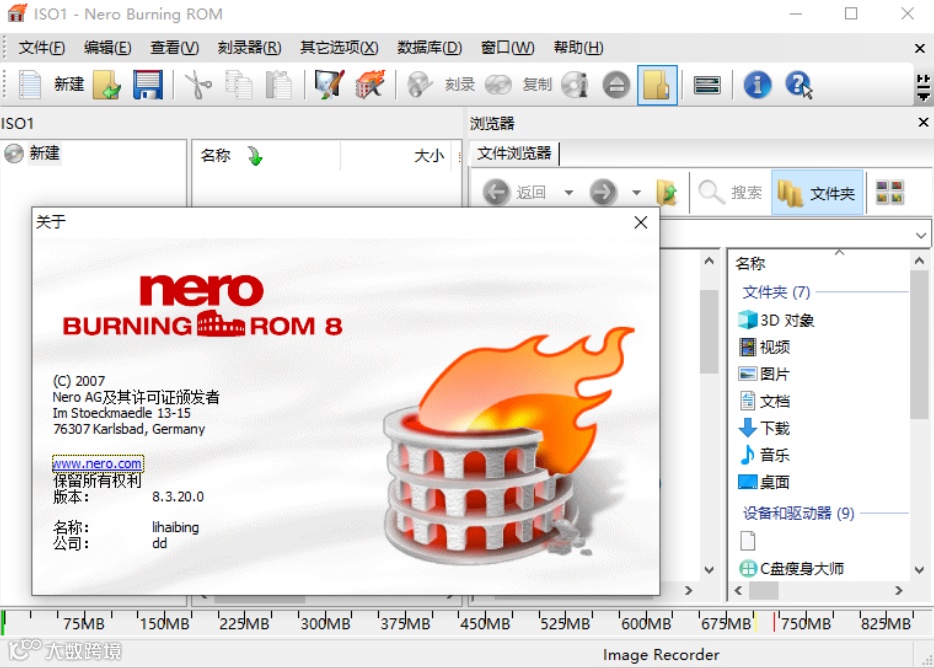Image resolution: width=934 pixels, height=668 pixels.
Task: Choose recorder via the drive icon
Action: click(707, 85)
